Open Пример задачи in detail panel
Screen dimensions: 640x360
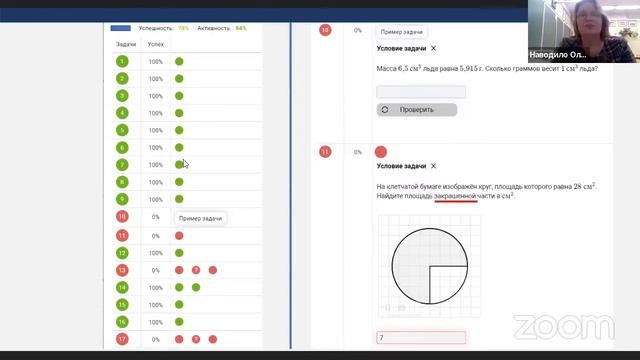tap(402, 32)
